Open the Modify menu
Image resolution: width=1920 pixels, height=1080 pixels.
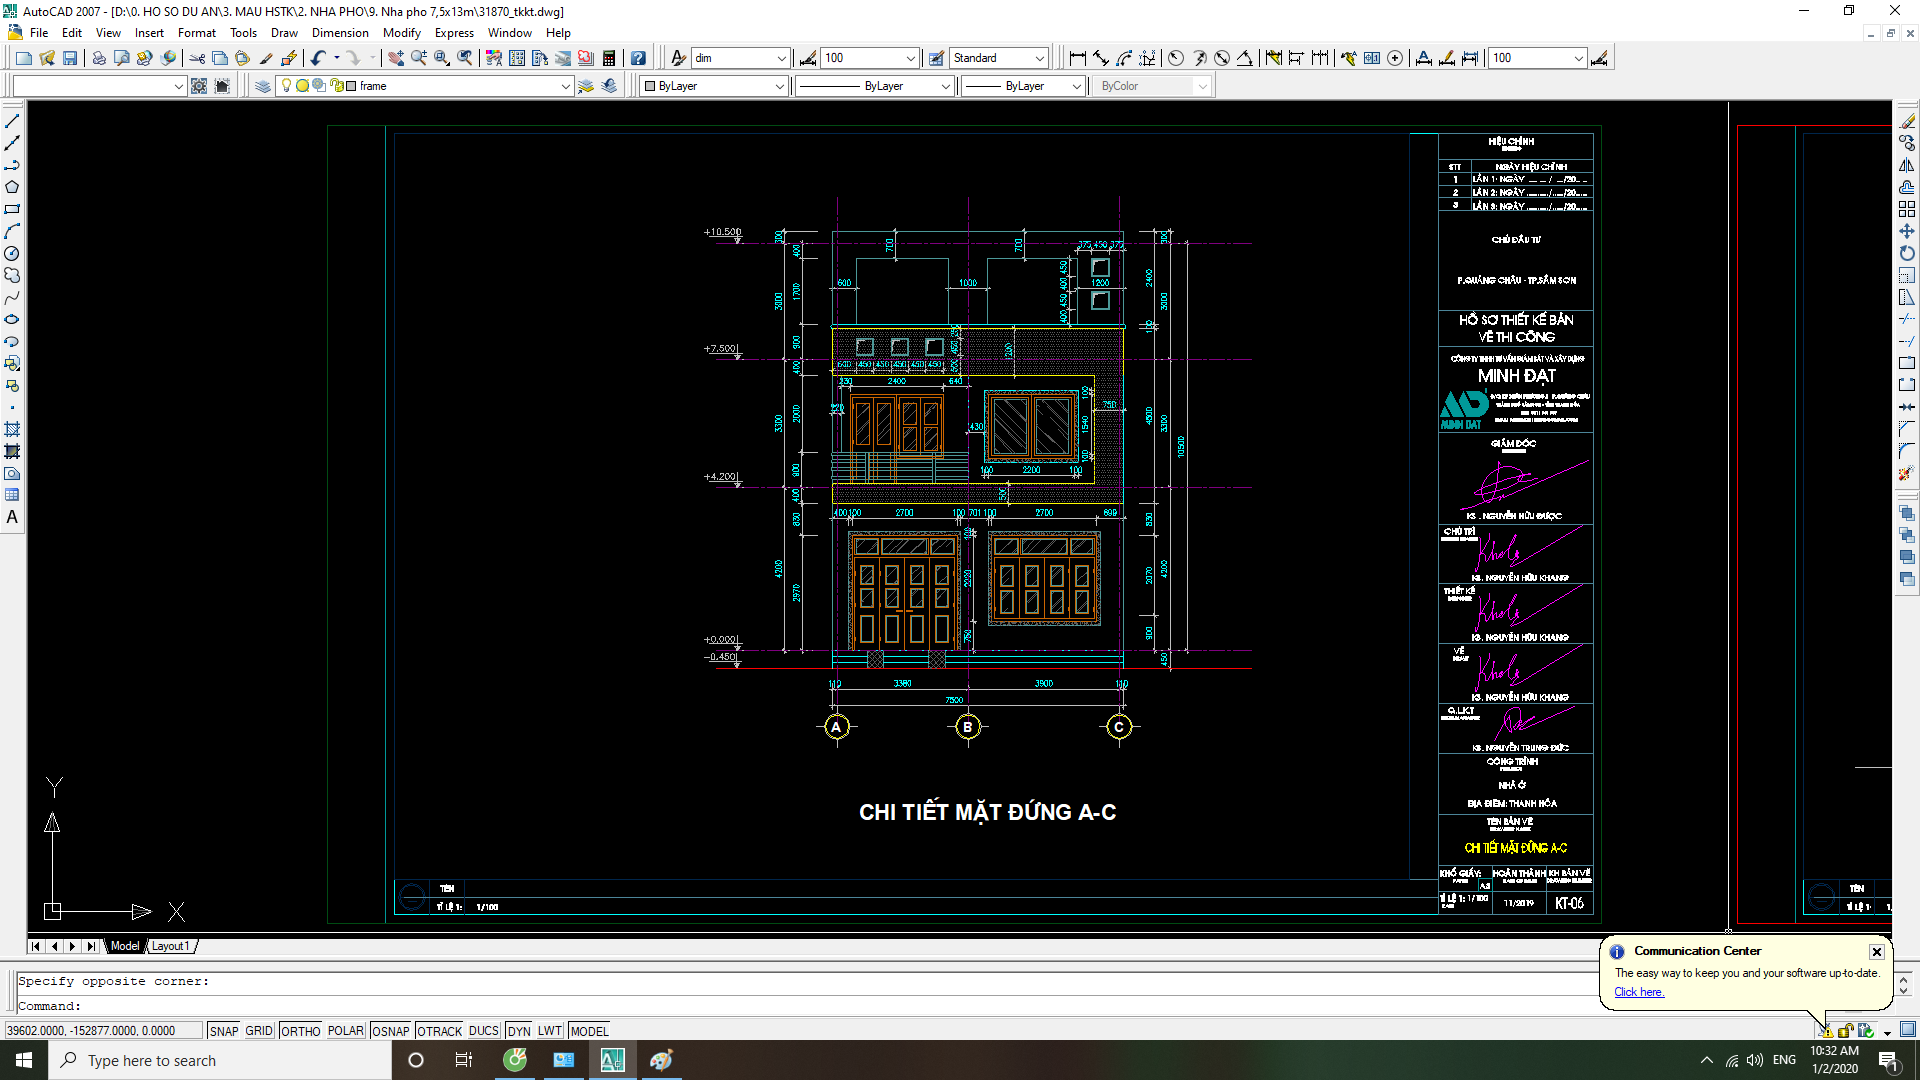(401, 33)
